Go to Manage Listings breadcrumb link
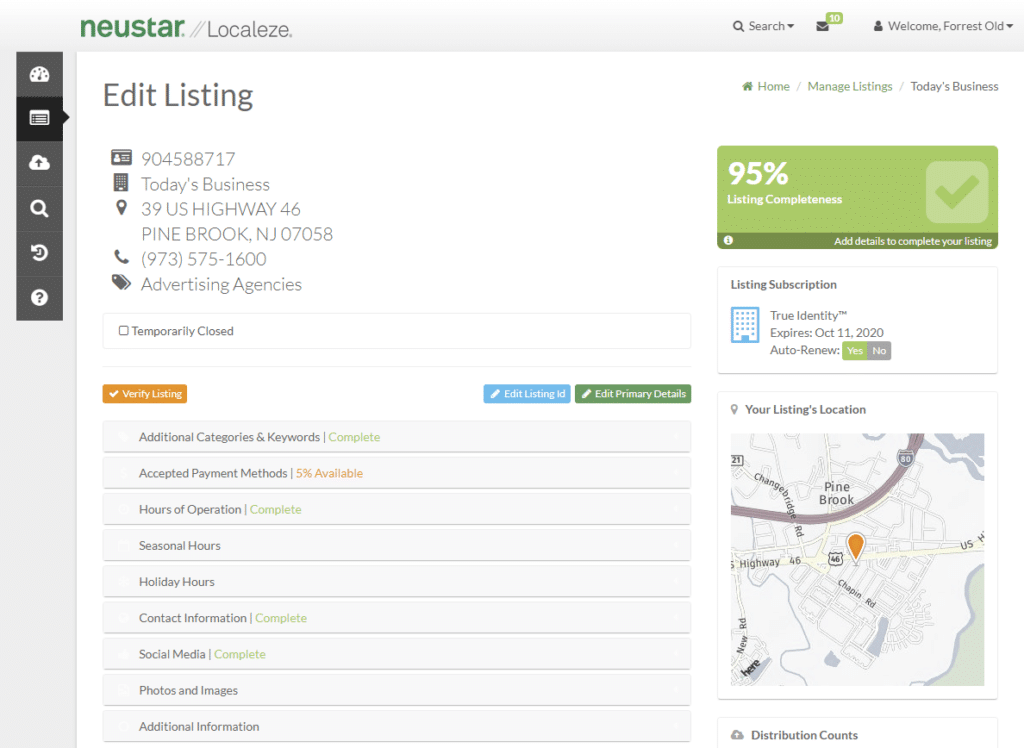This screenshot has width=1024, height=748. tap(850, 86)
